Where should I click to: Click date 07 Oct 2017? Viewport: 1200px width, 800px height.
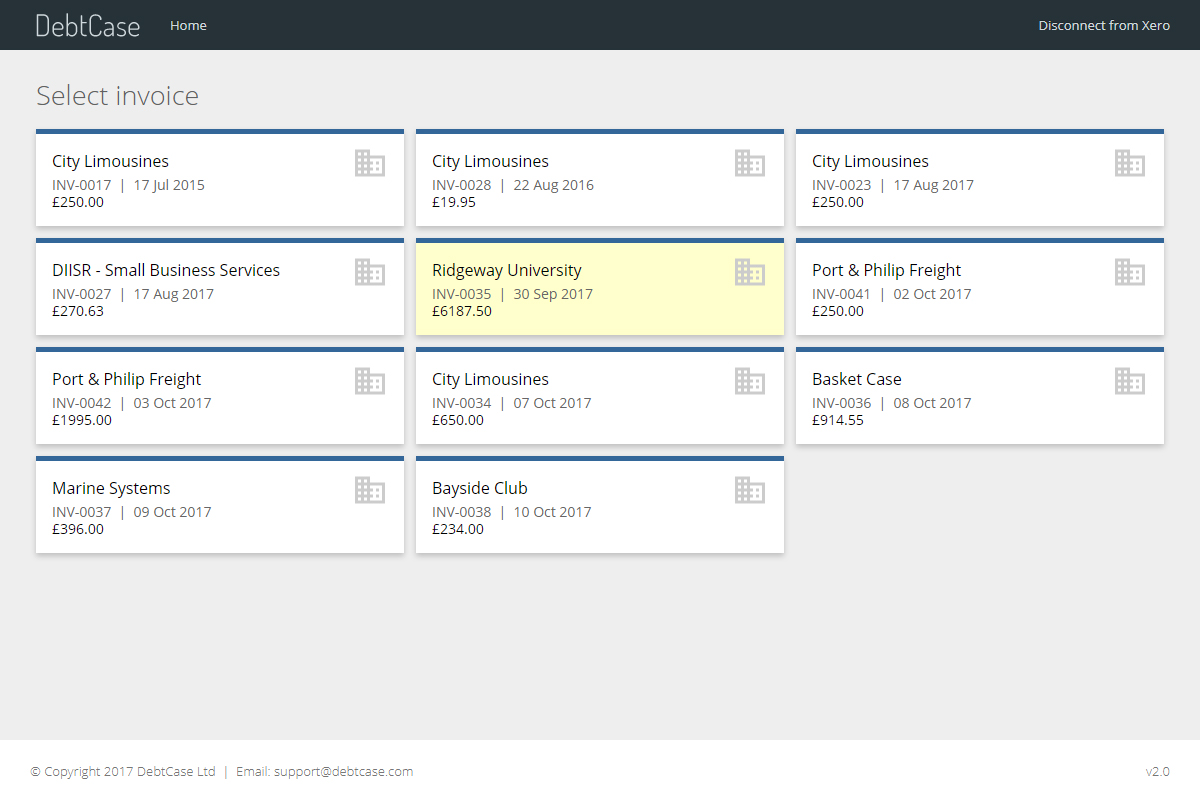click(x=553, y=403)
